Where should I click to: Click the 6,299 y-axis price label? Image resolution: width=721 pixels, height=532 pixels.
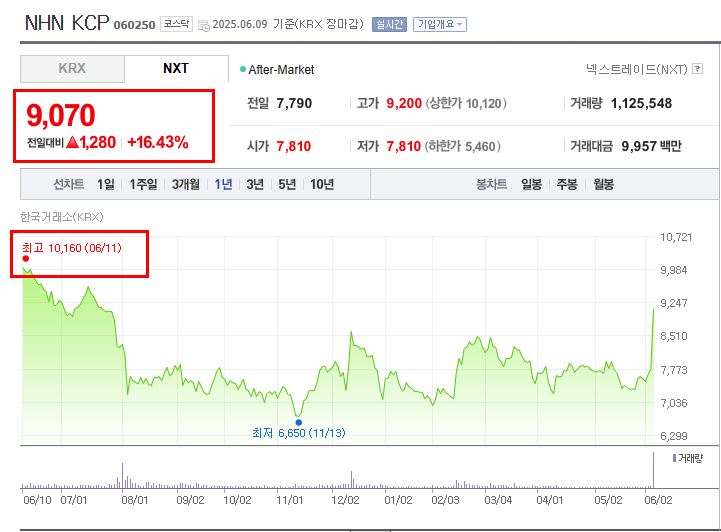(674, 436)
